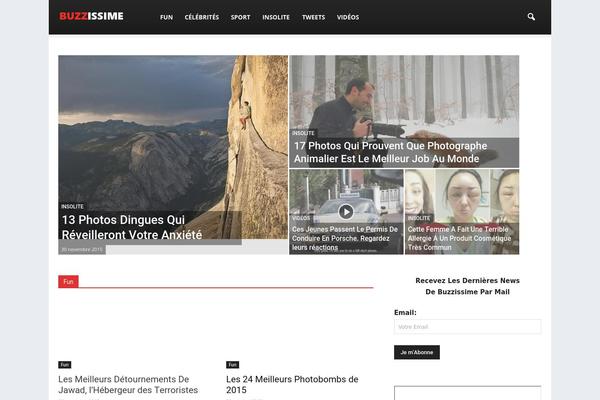Screen dimensions: 600x400
Task: Open the Vidéos menu item
Action: pos(348,17)
